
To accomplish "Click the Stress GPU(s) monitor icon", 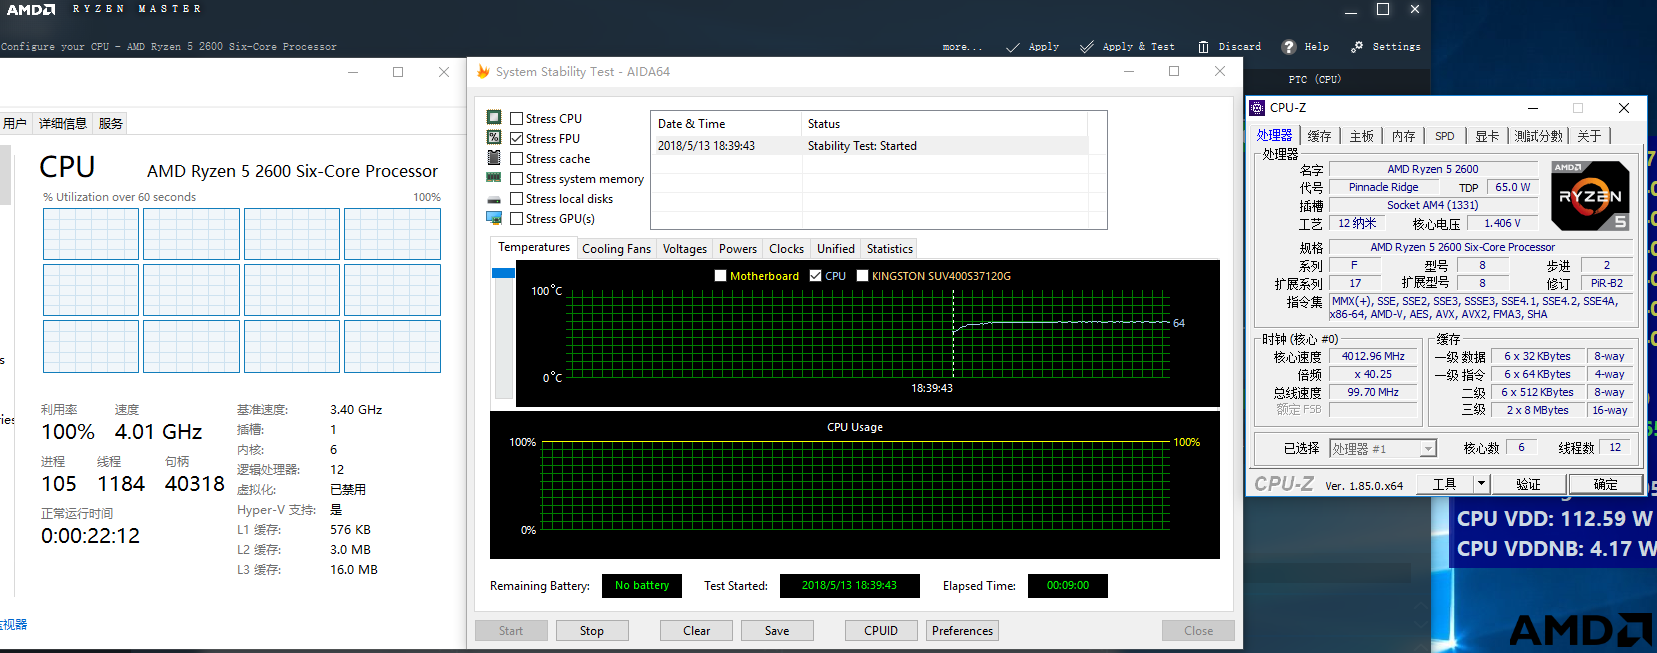I will (x=494, y=218).
